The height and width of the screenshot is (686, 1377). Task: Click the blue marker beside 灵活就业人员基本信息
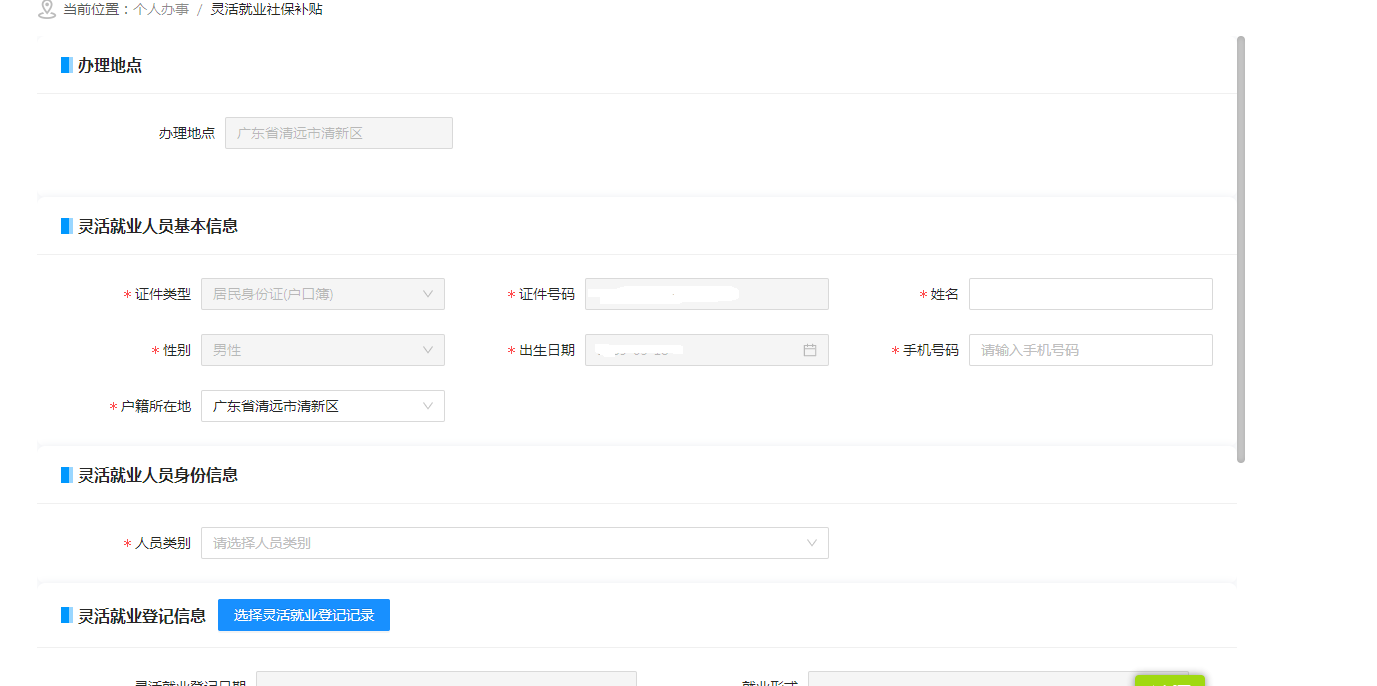pos(65,225)
